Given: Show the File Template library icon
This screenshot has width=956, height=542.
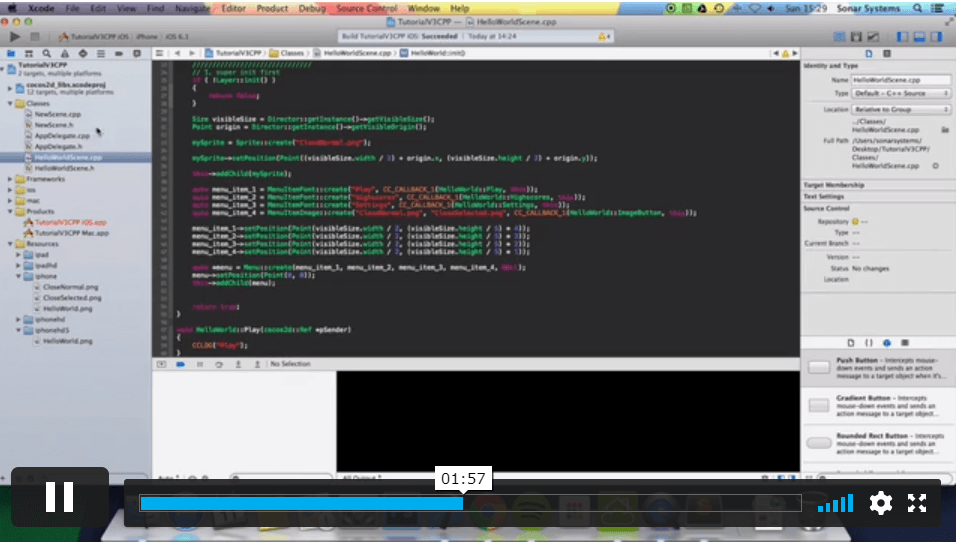Looking at the screenshot, I should (x=851, y=343).
